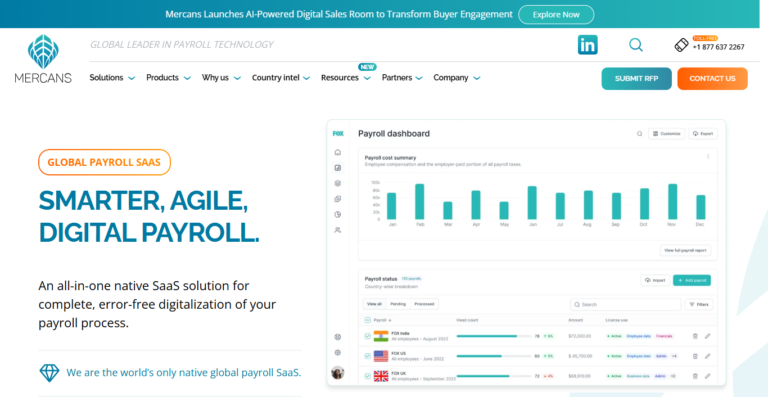Click the home icon in dashboard sidebar
768x397 pixels.
[337, 152]
